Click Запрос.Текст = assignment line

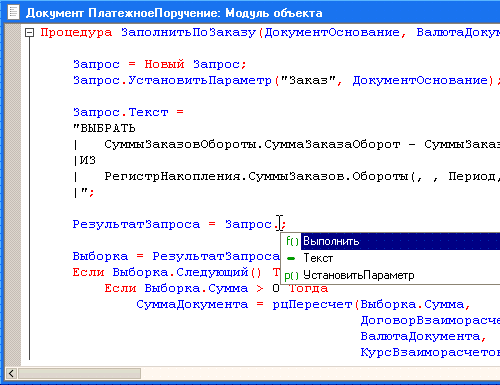pyautogui.click(x=128, y=112)
